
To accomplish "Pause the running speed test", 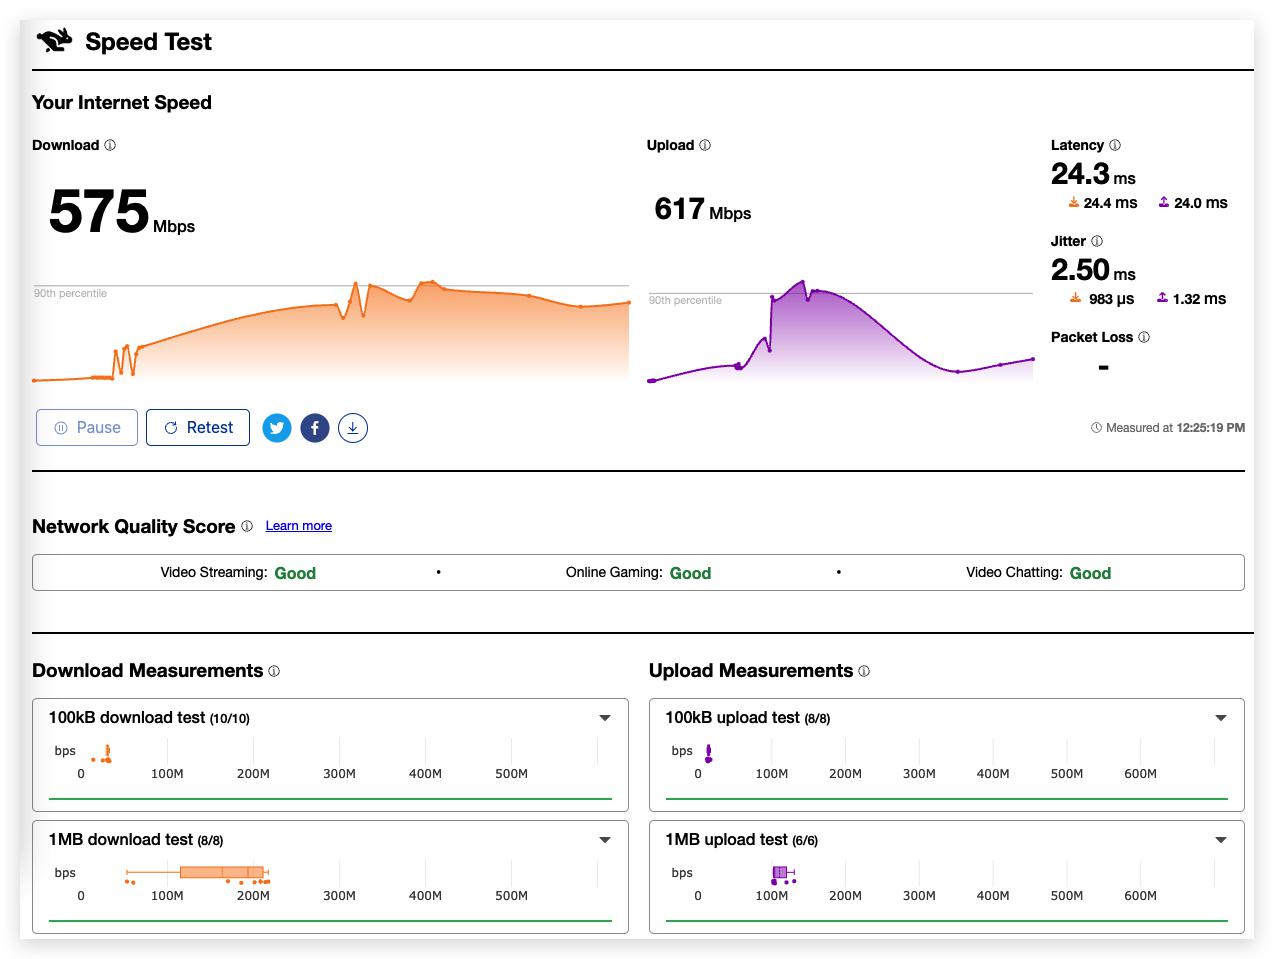I will [87, 428].
